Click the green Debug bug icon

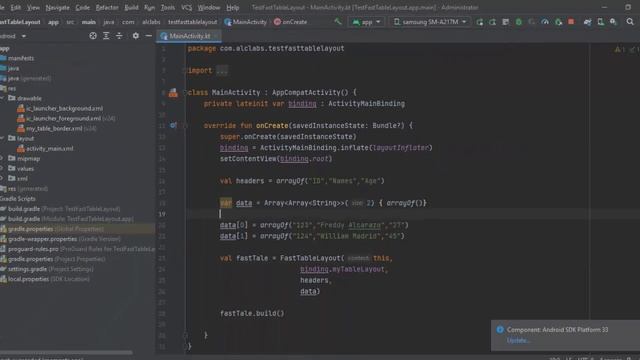point(519,22)
